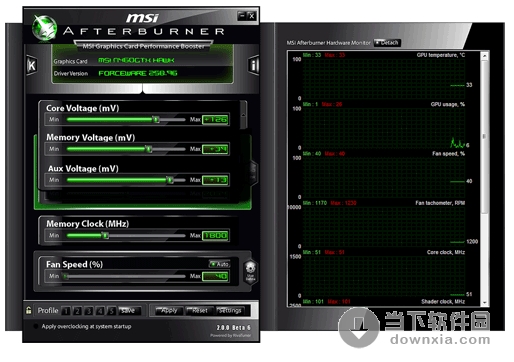Viewport: 514px width, 362px height.
Task: Click the 'Memory Clock (MHz)' label
Action: [87, 224]
